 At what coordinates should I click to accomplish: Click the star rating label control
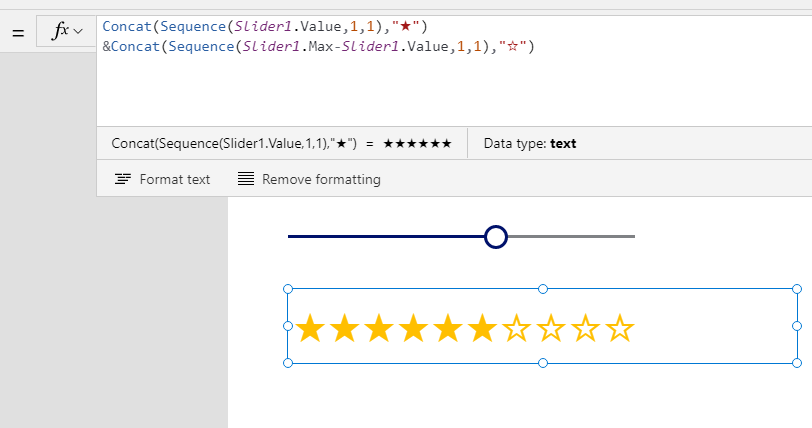click(542, 326)
